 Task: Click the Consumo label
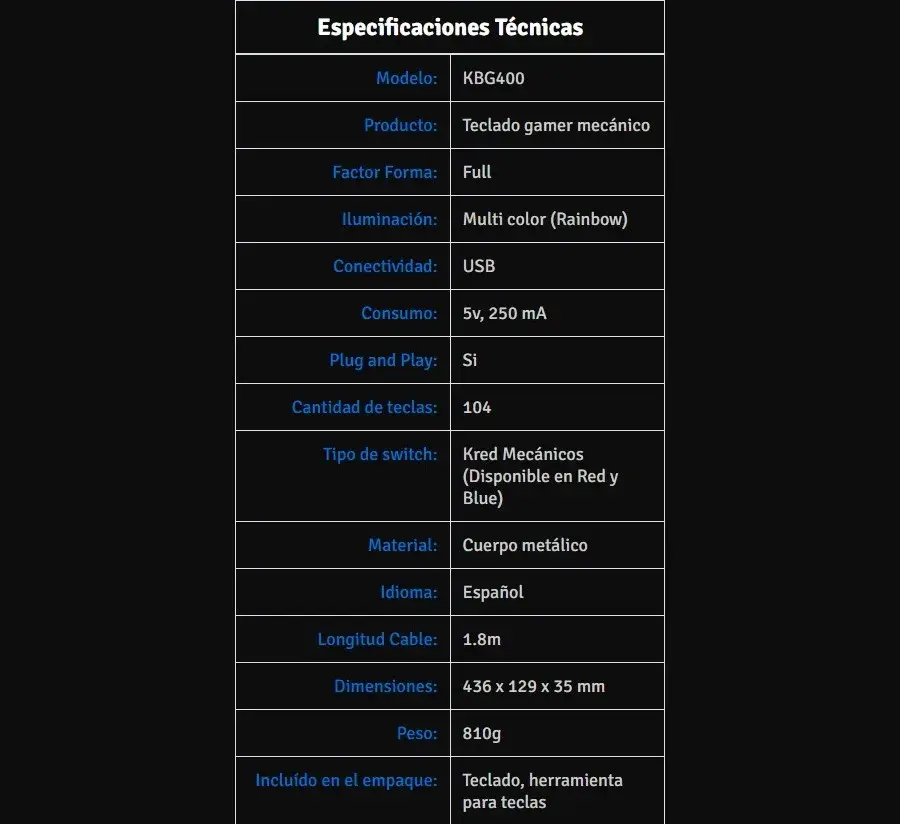[399, 313]
